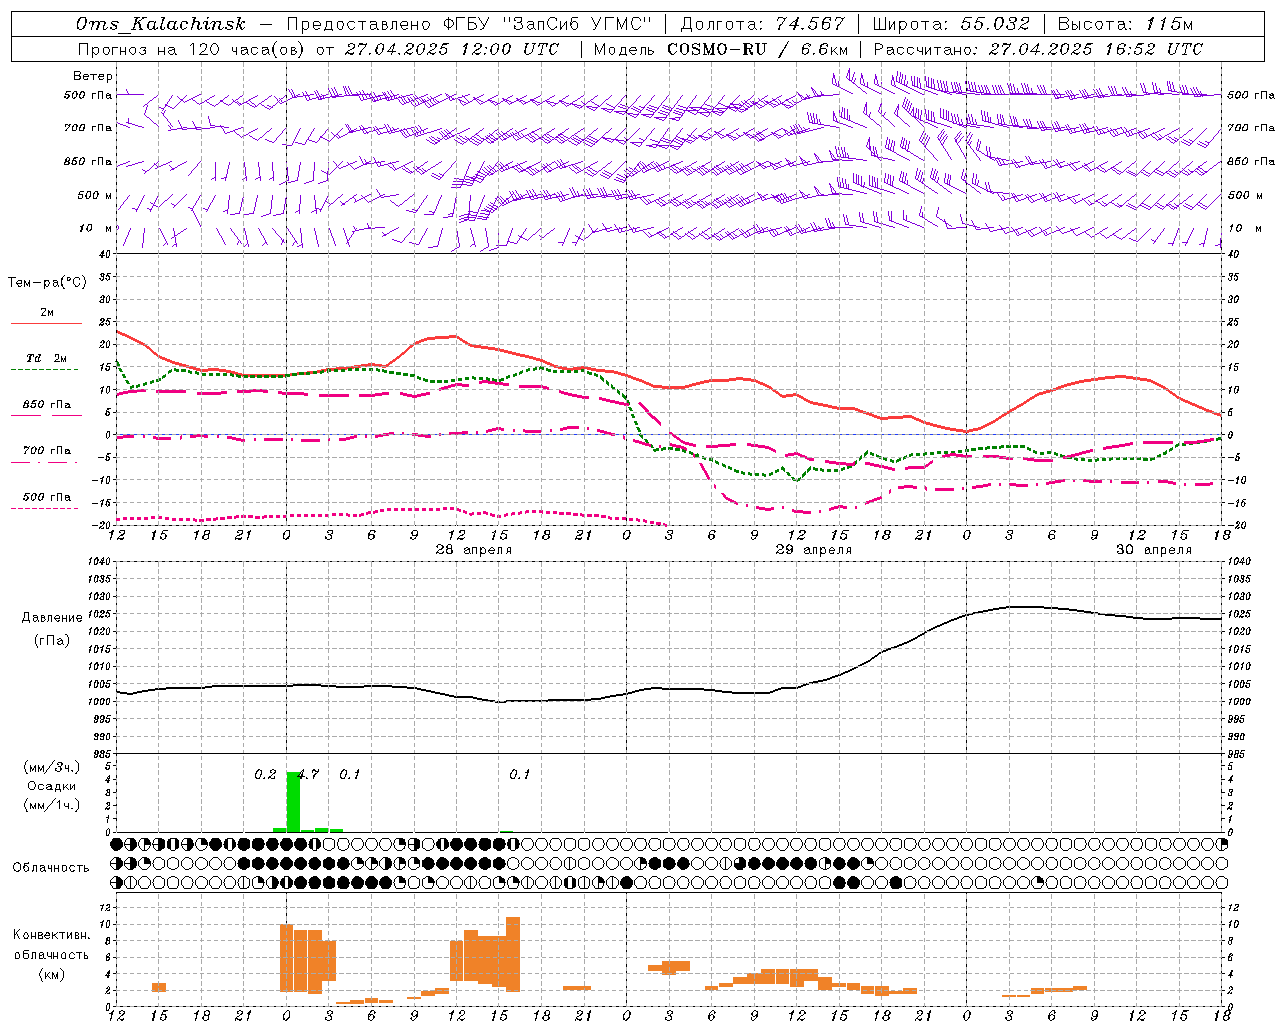Image resolution: width=1280 pixels, height=1024 pixels.
Task: Click the 29 апреля date label
Action: click(x=814, y=550)
